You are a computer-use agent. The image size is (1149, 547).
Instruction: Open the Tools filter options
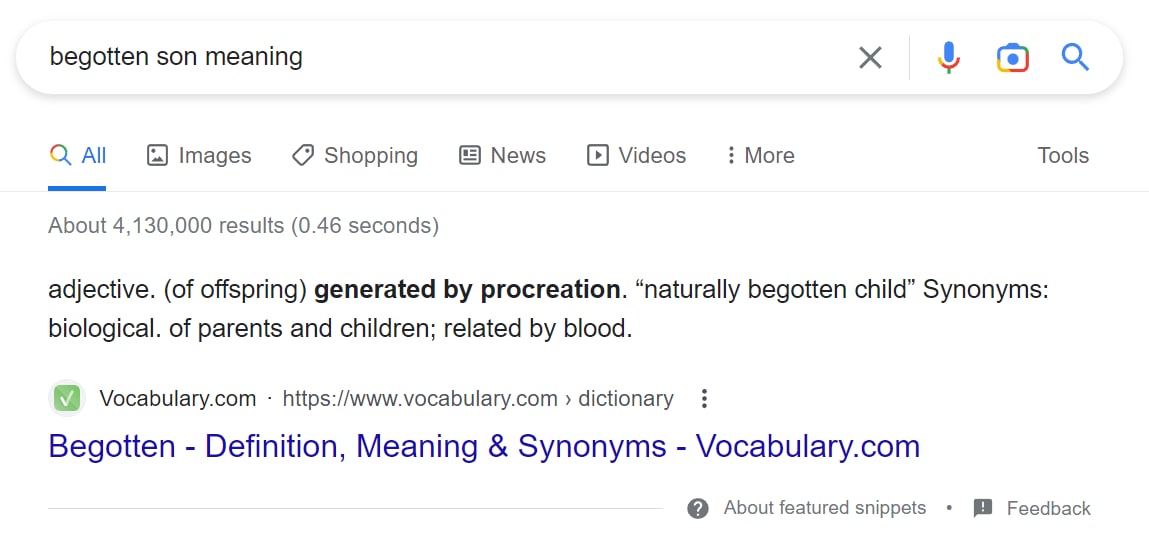coord(1063,155)
